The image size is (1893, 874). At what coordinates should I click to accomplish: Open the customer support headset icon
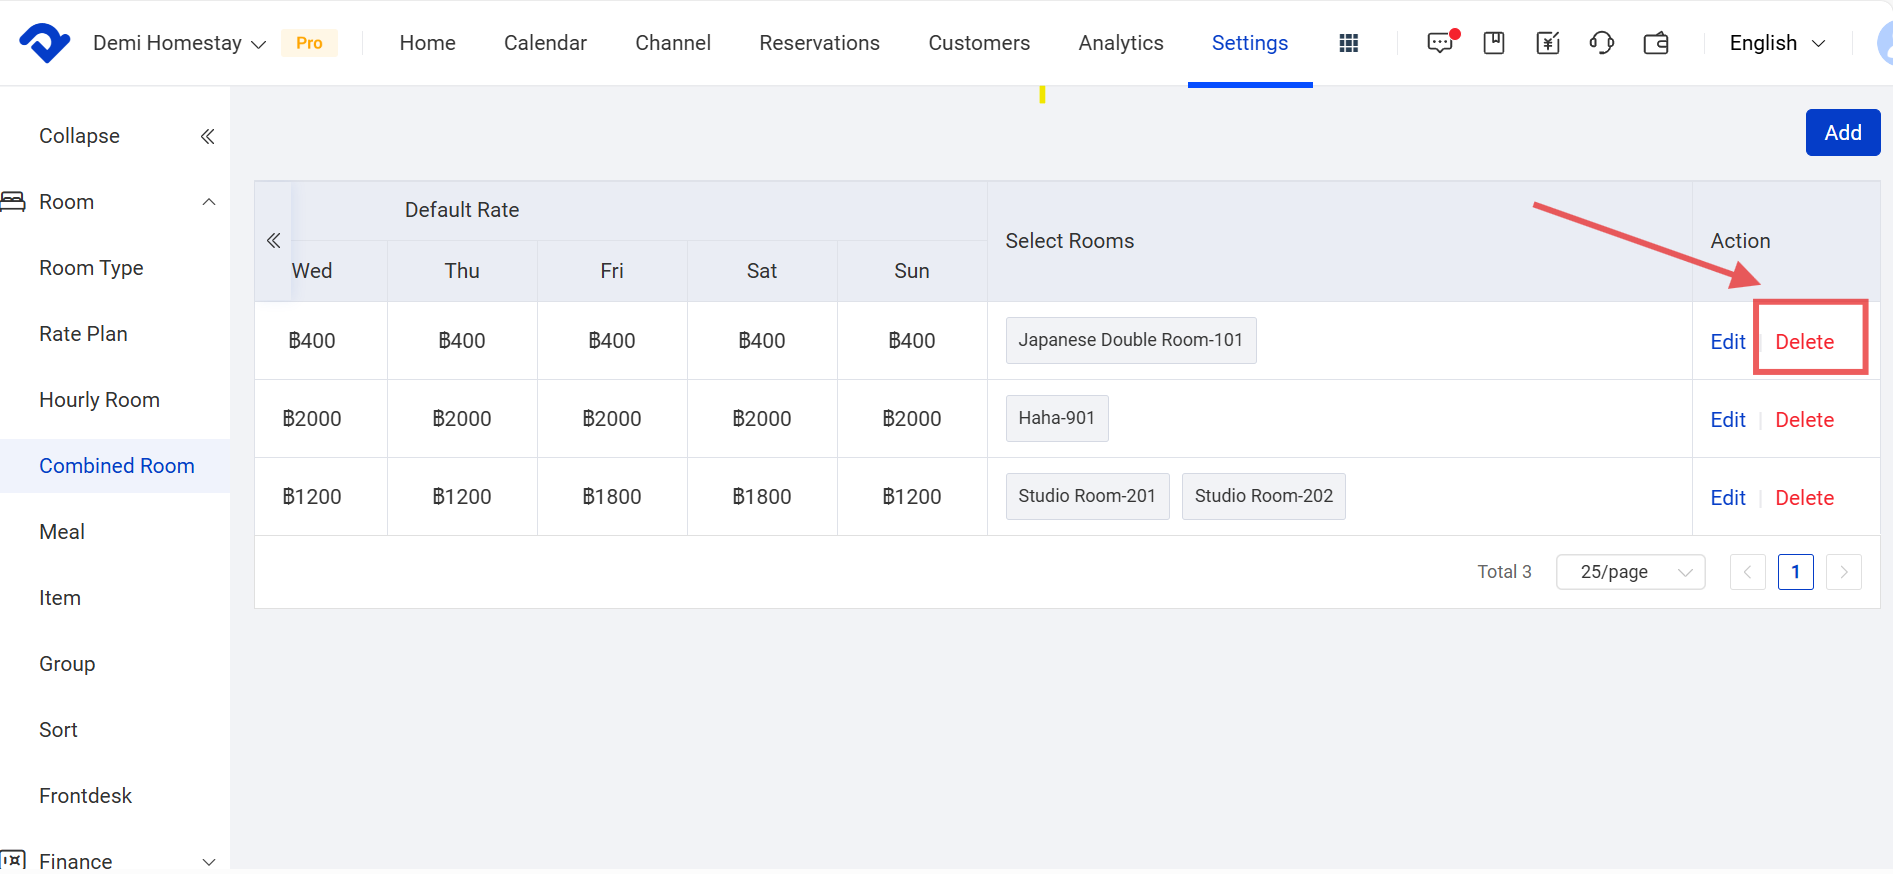click(x=1601, y=43)
